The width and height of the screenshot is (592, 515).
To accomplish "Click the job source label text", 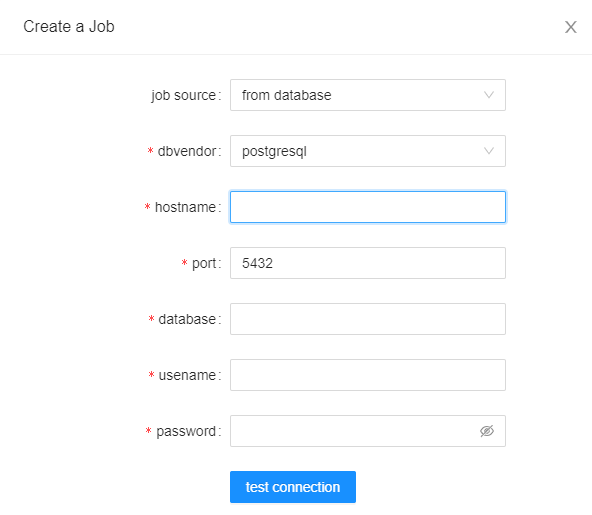I will tap(183, 96).
